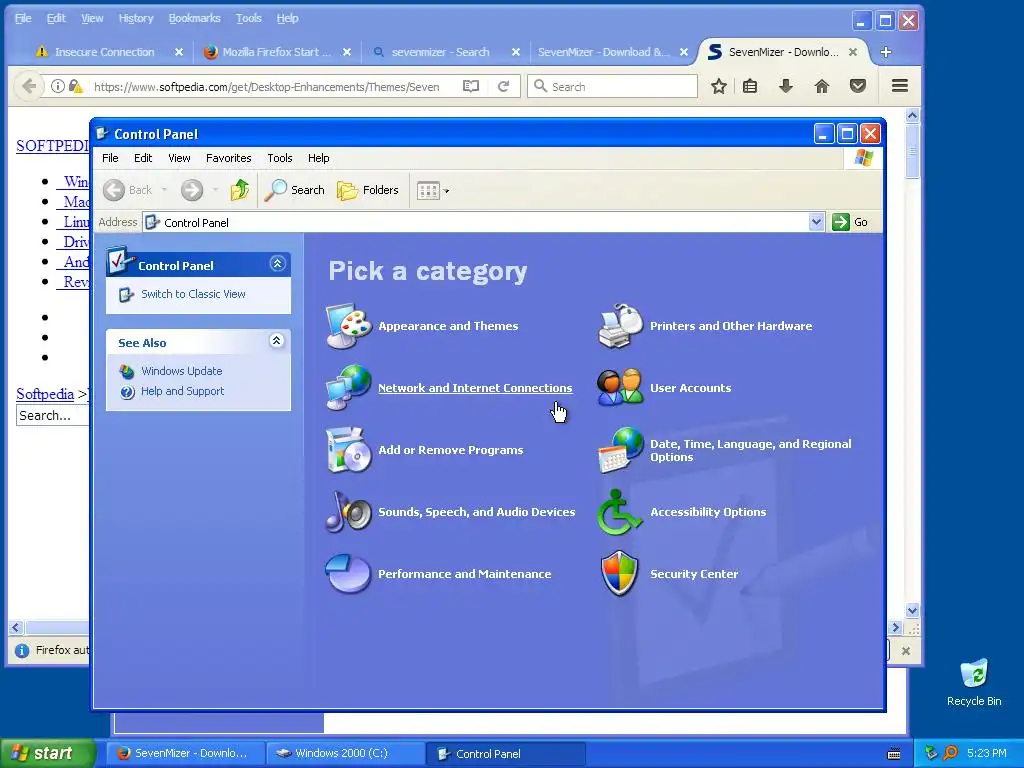Open Help and Support link
Viewport: 1024px width, 768px height.
tap(182, 391)
